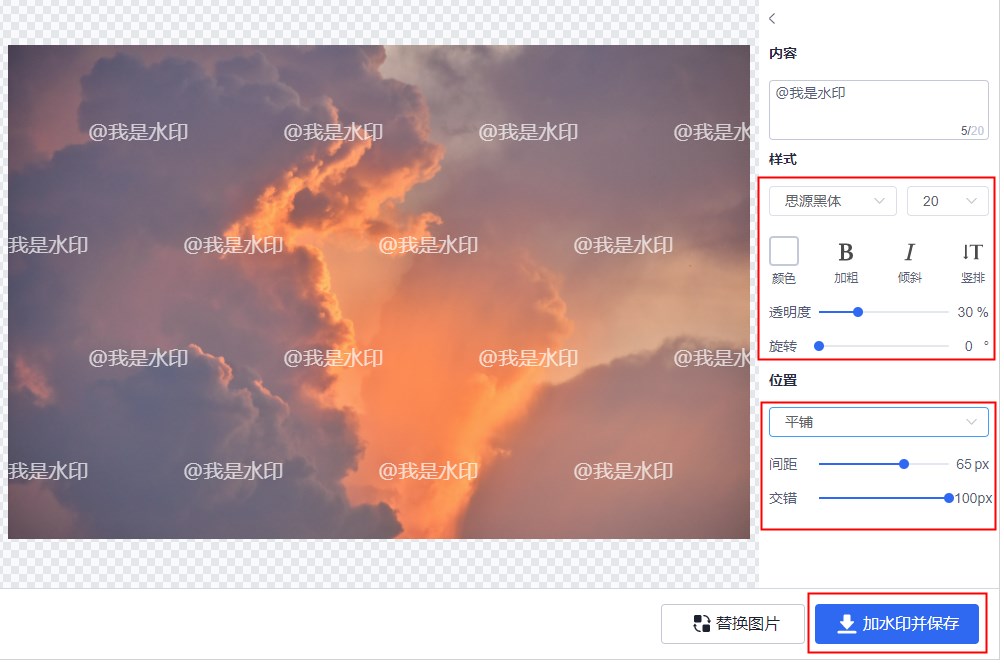Click the 加水印并保存 save button
This screenshot has width=1004, height=663.
click(897, 624)
